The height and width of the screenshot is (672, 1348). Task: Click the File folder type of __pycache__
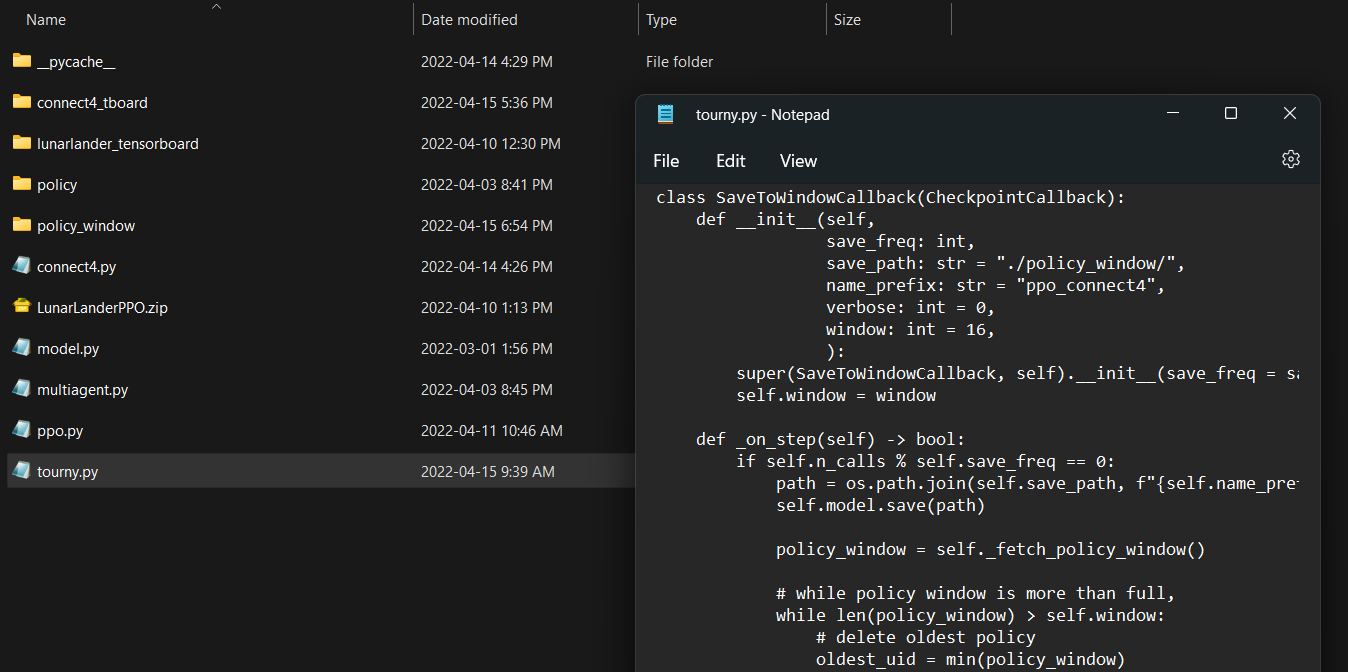tap(679, 62)
